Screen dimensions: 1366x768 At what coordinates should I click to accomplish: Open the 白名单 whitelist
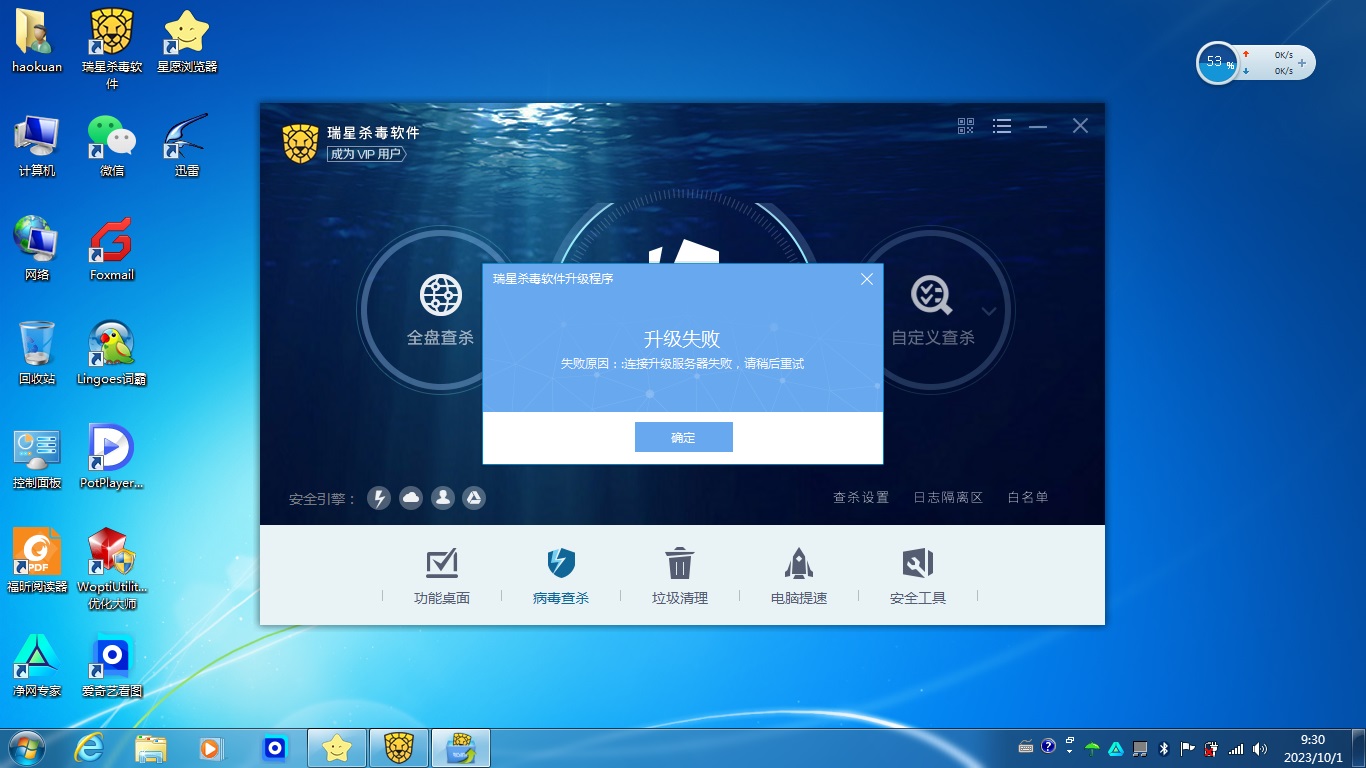tap(1028, 497)
